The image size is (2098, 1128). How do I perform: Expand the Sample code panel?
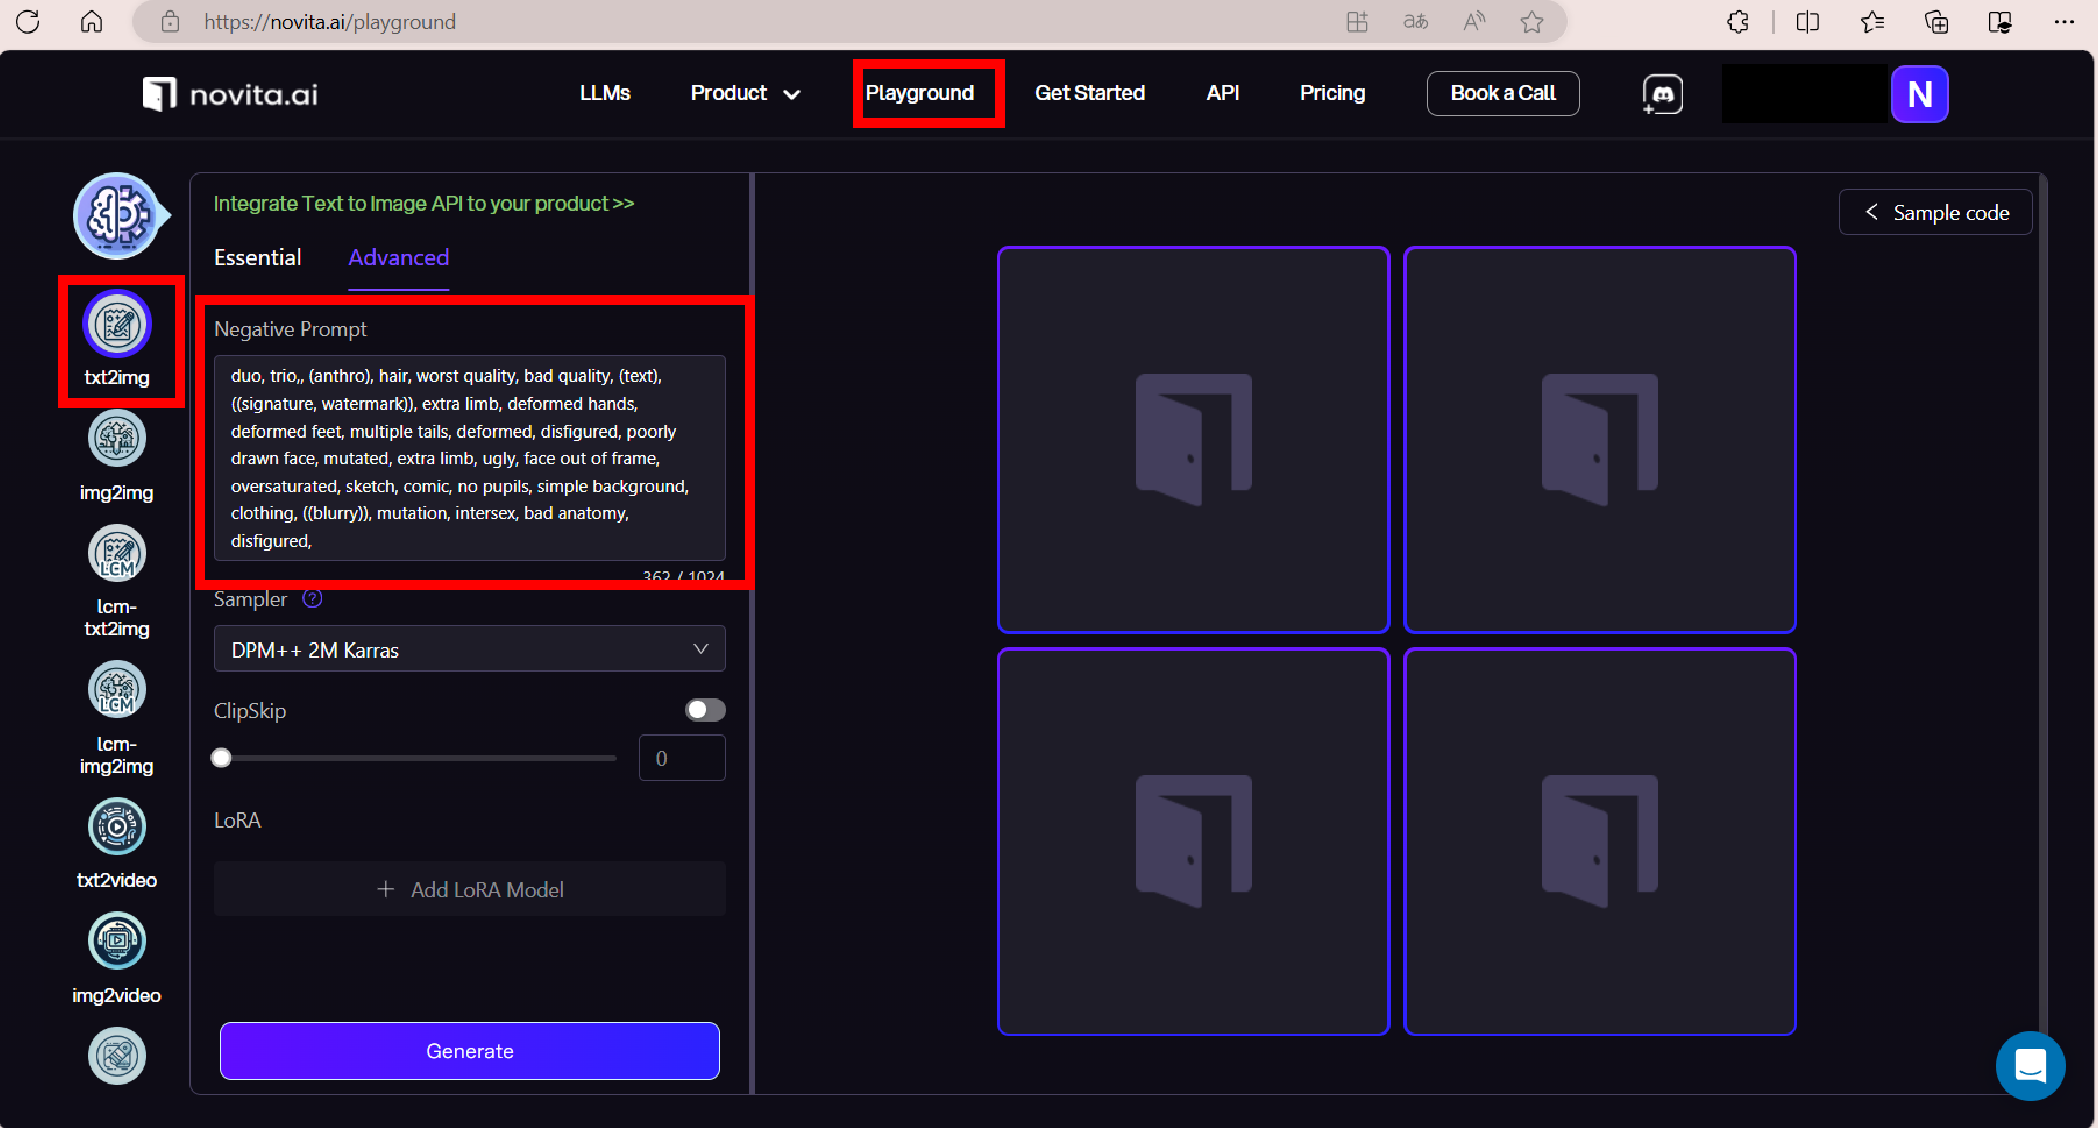coord(1935,213)
